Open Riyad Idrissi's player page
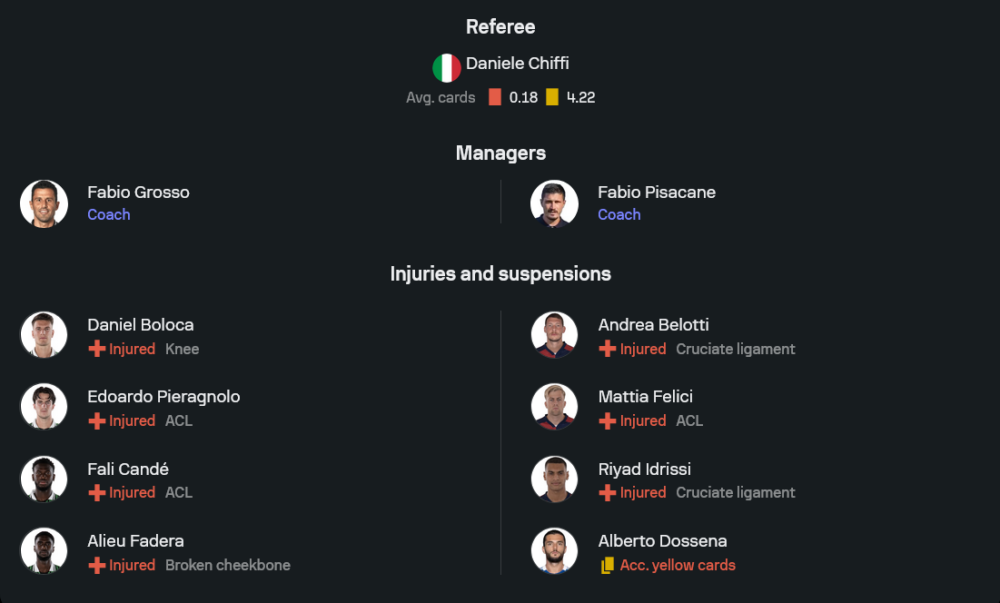Image resolution: width=1000 pixels, height=603 pixels. [644, 469]
